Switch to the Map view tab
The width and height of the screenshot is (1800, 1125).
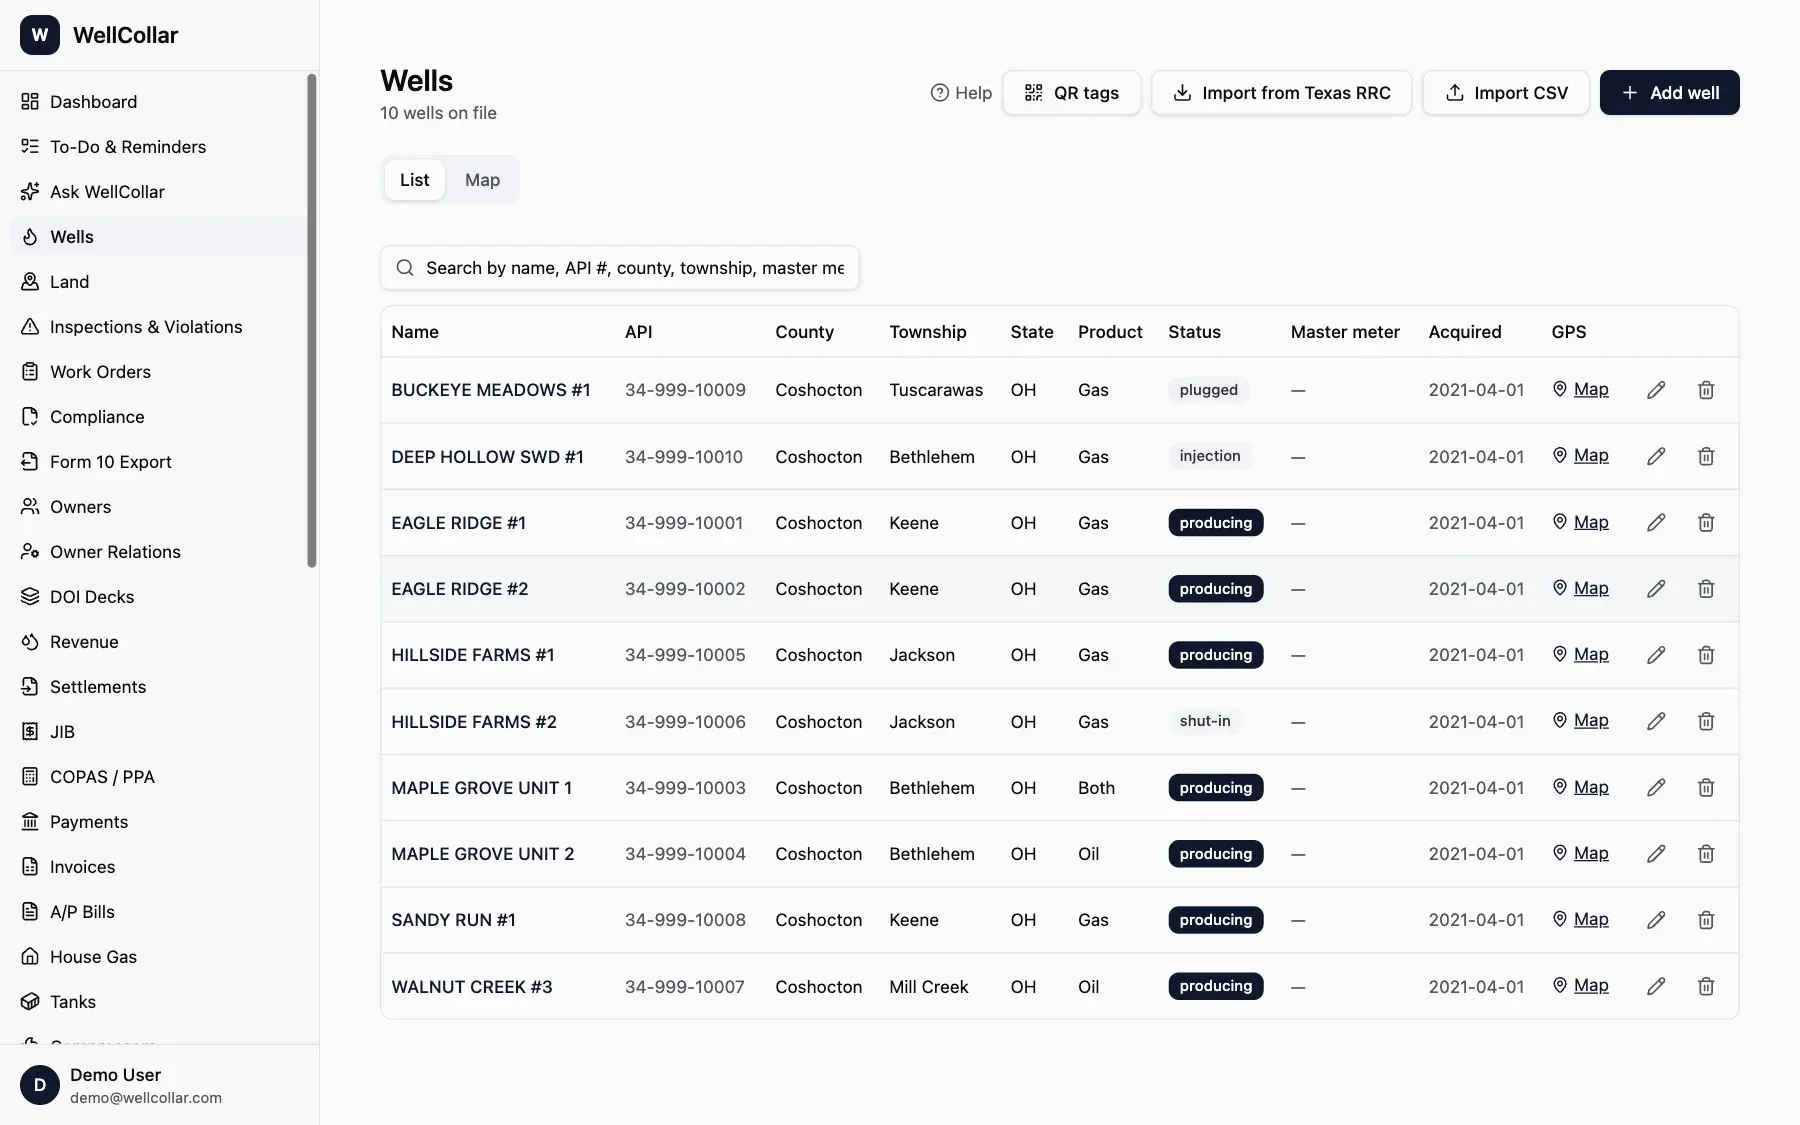click(482, 180)
